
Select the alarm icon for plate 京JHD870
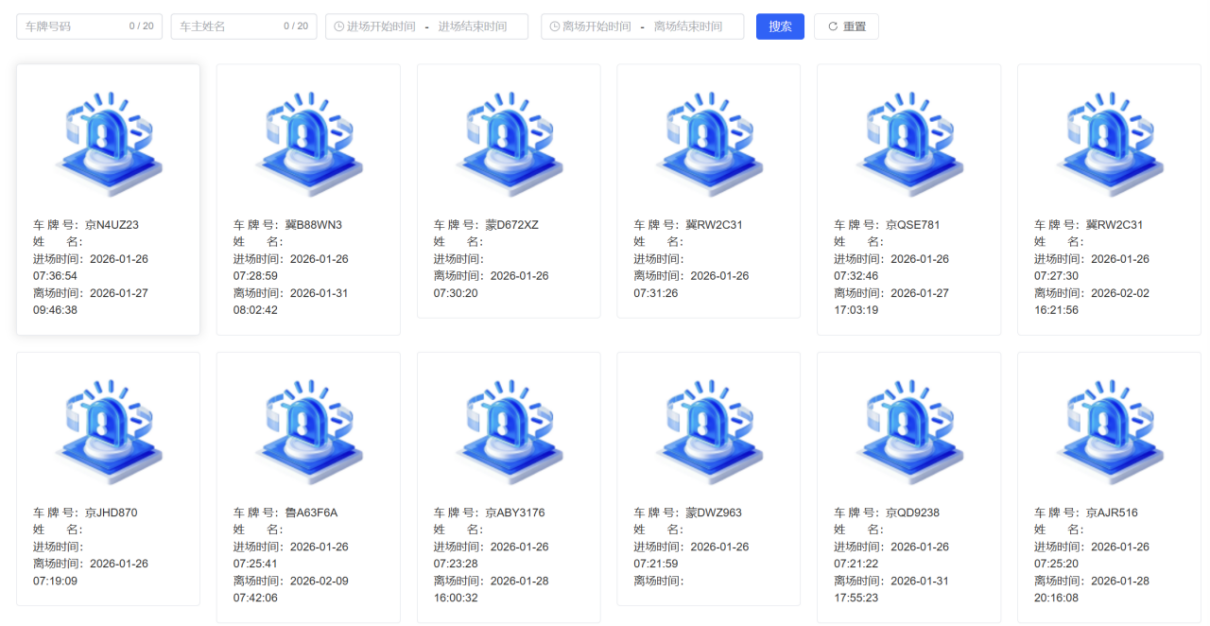pos(108,431)
